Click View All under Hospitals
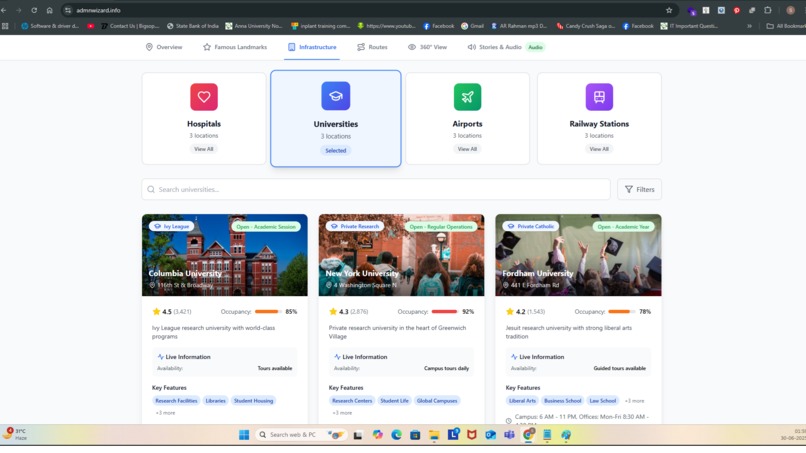Viewport: 806px width, 453px height. click(204, 149)
